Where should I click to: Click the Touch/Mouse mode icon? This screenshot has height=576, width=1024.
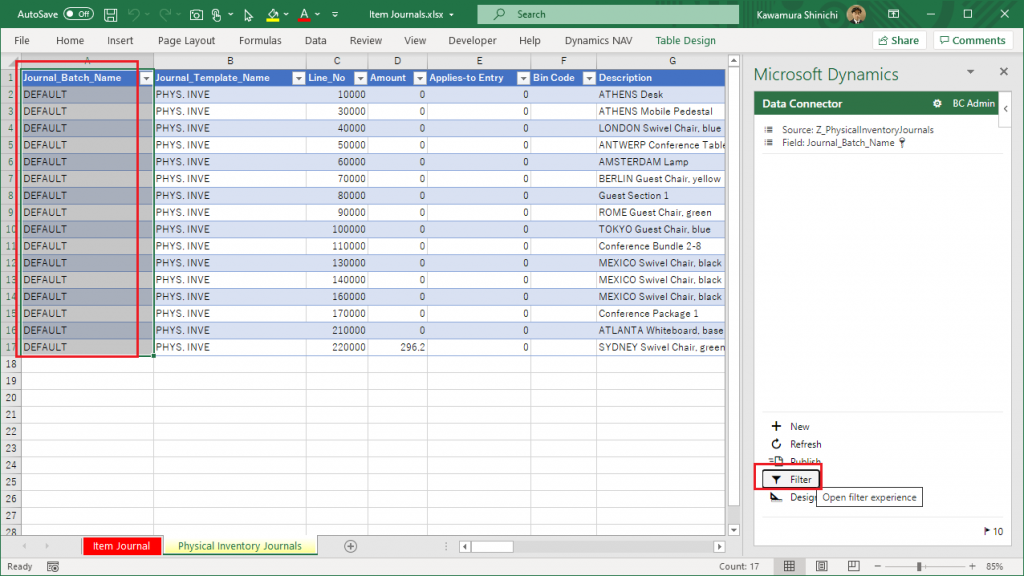coord(217,14)
